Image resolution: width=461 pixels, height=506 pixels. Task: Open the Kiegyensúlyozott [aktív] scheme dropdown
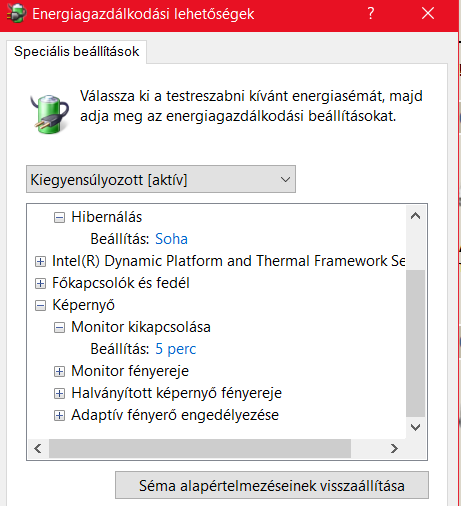161,179
